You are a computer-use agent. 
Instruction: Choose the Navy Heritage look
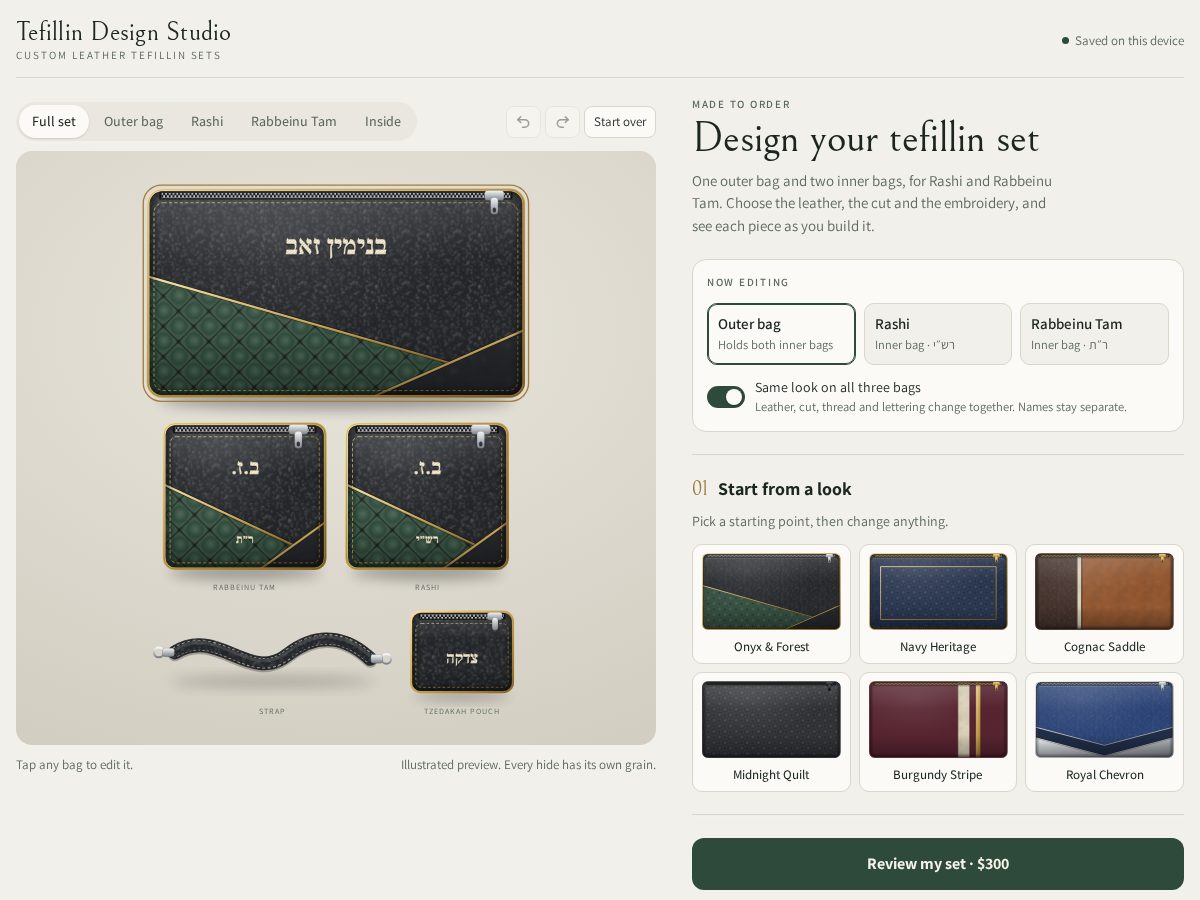tap(938, 604)
